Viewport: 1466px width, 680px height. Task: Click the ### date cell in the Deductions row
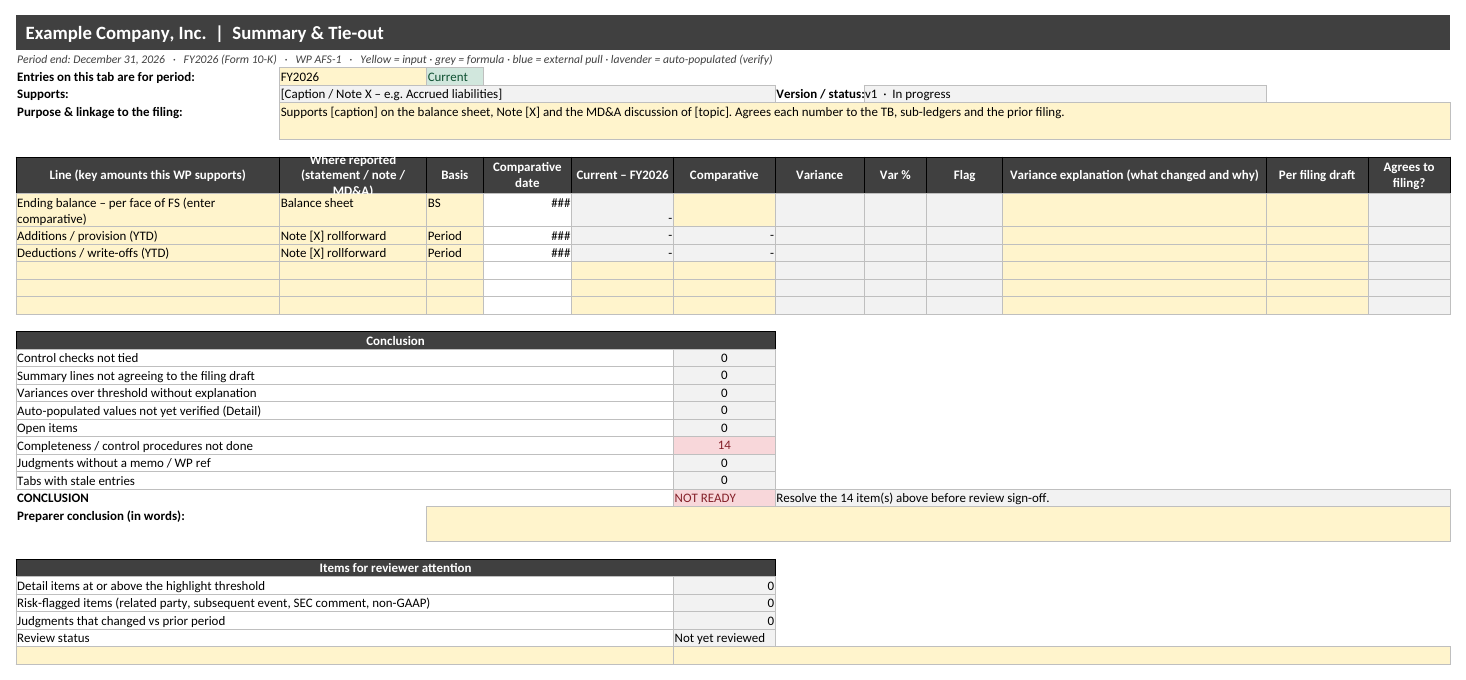[527, 253]
